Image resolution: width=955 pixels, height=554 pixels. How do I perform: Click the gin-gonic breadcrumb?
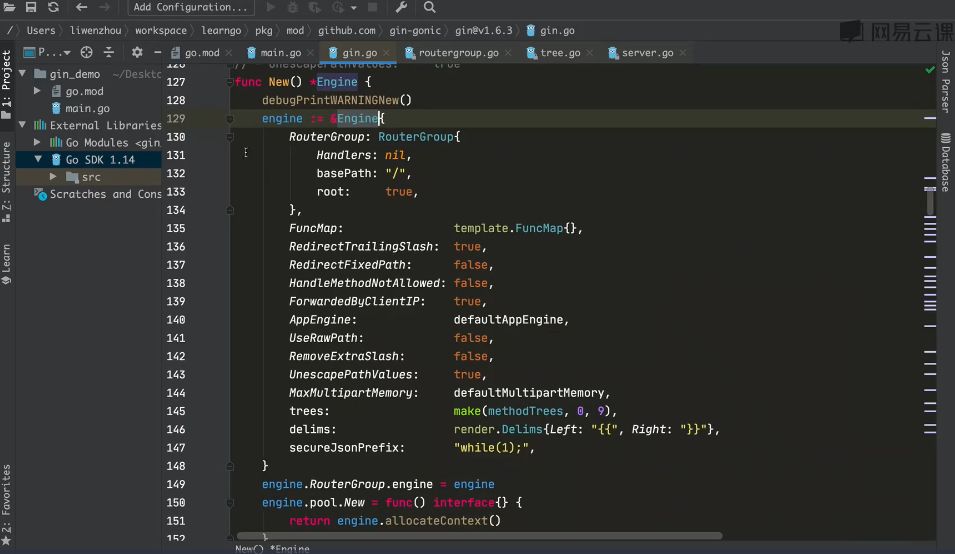[x=415, y=30]
